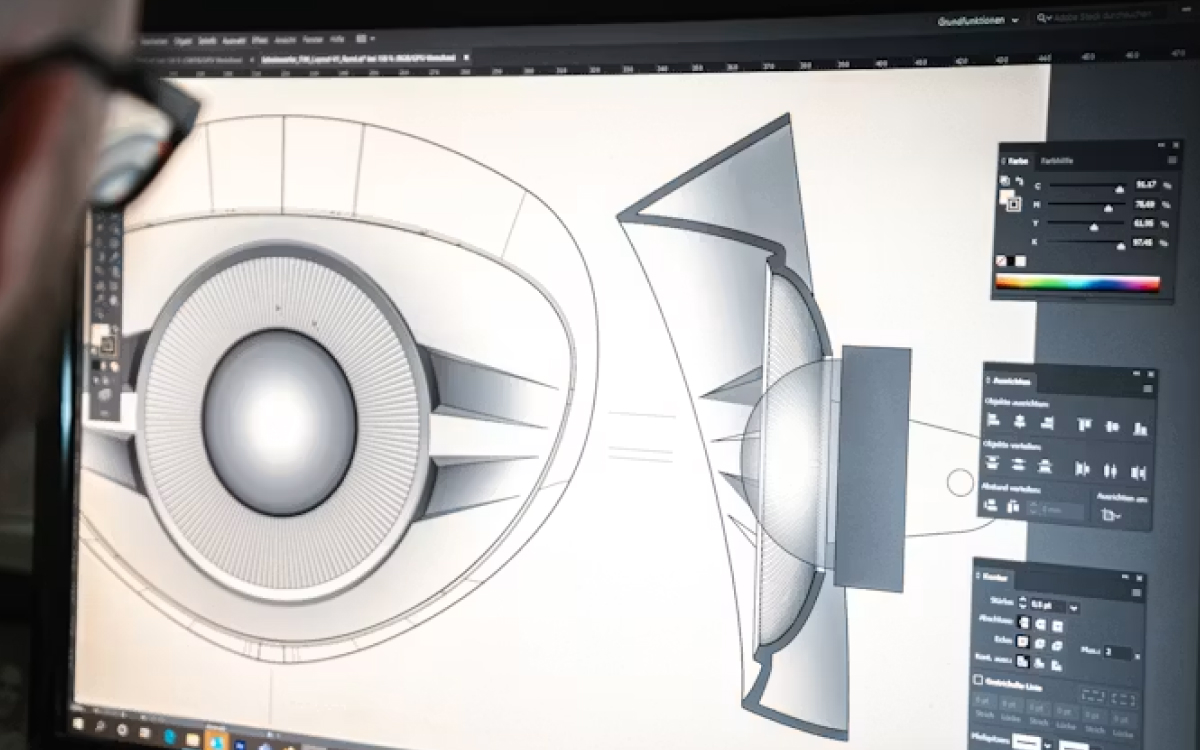Select the round cap icon in Kontur panel
Image resolution: width=1200 pixels, height=750 pixels.
1039,624
